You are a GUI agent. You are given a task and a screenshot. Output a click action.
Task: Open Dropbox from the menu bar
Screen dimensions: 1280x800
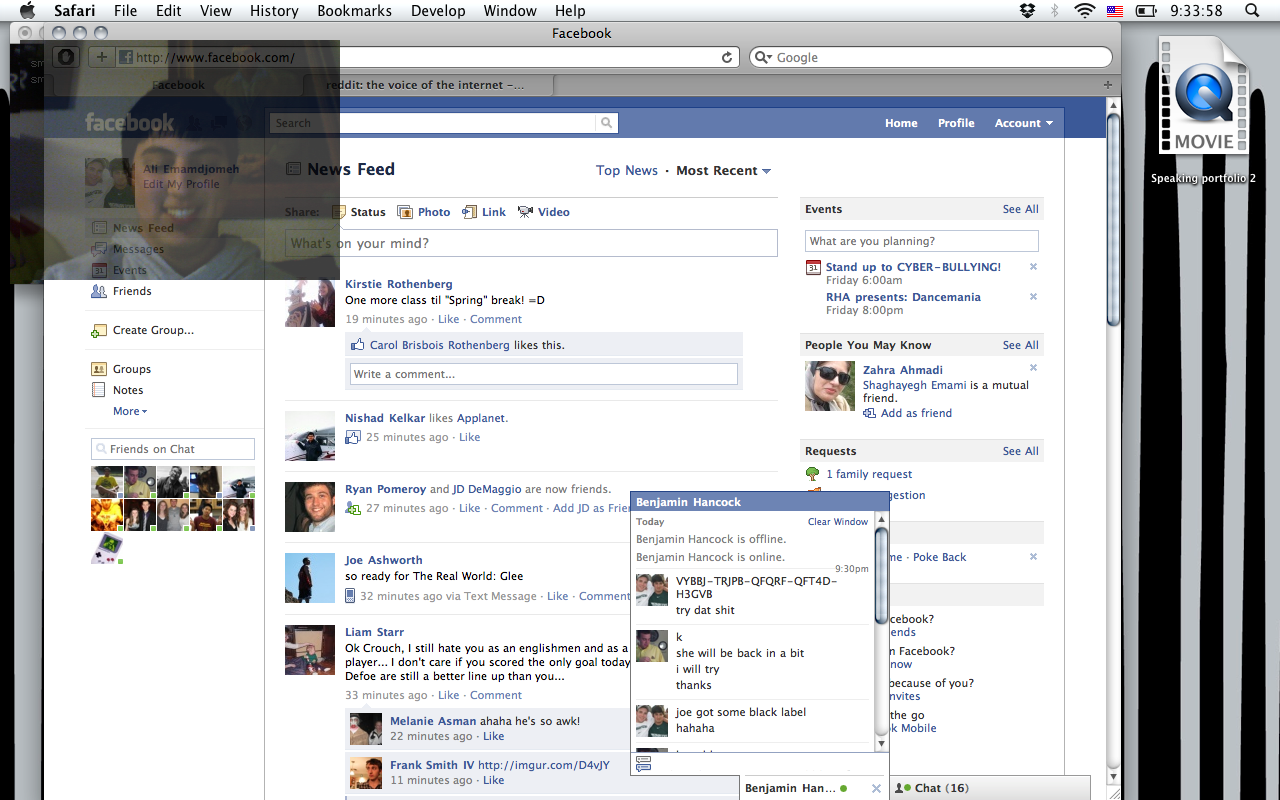[x=1027, y=11]
